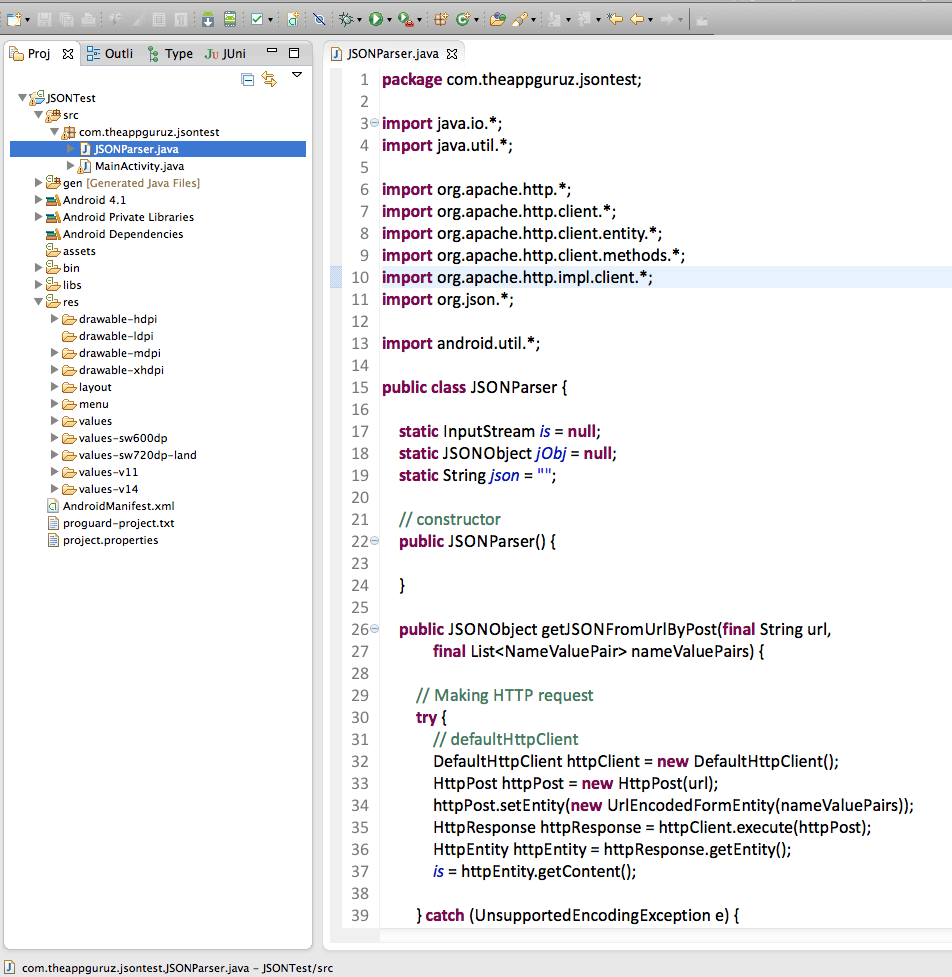Toggle the Link with Editor icon in Package Explorer
Image resolution: width=952 pixels, height=977 pixels.
(269, 78)
